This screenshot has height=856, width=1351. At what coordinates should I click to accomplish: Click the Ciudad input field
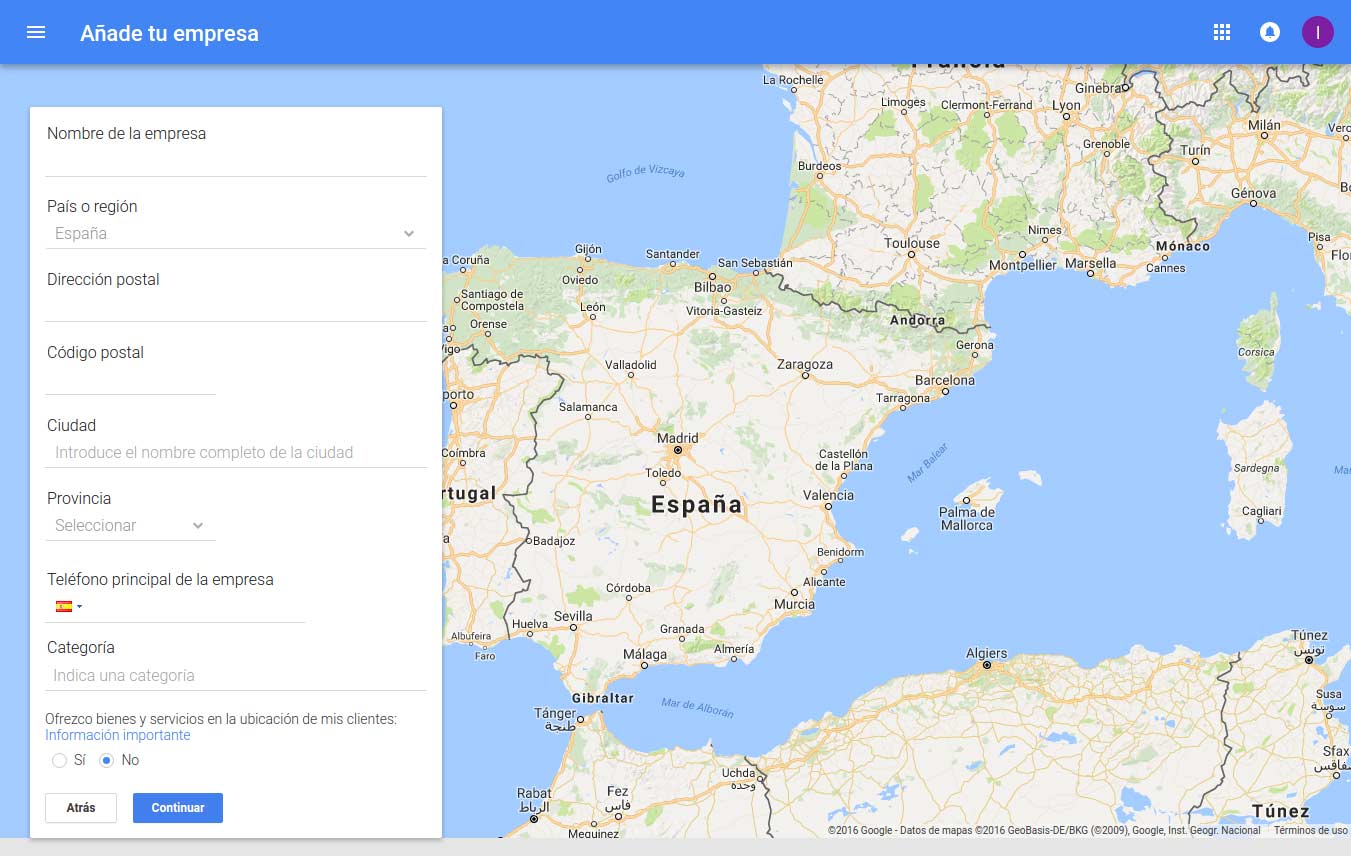coord(235,452)
